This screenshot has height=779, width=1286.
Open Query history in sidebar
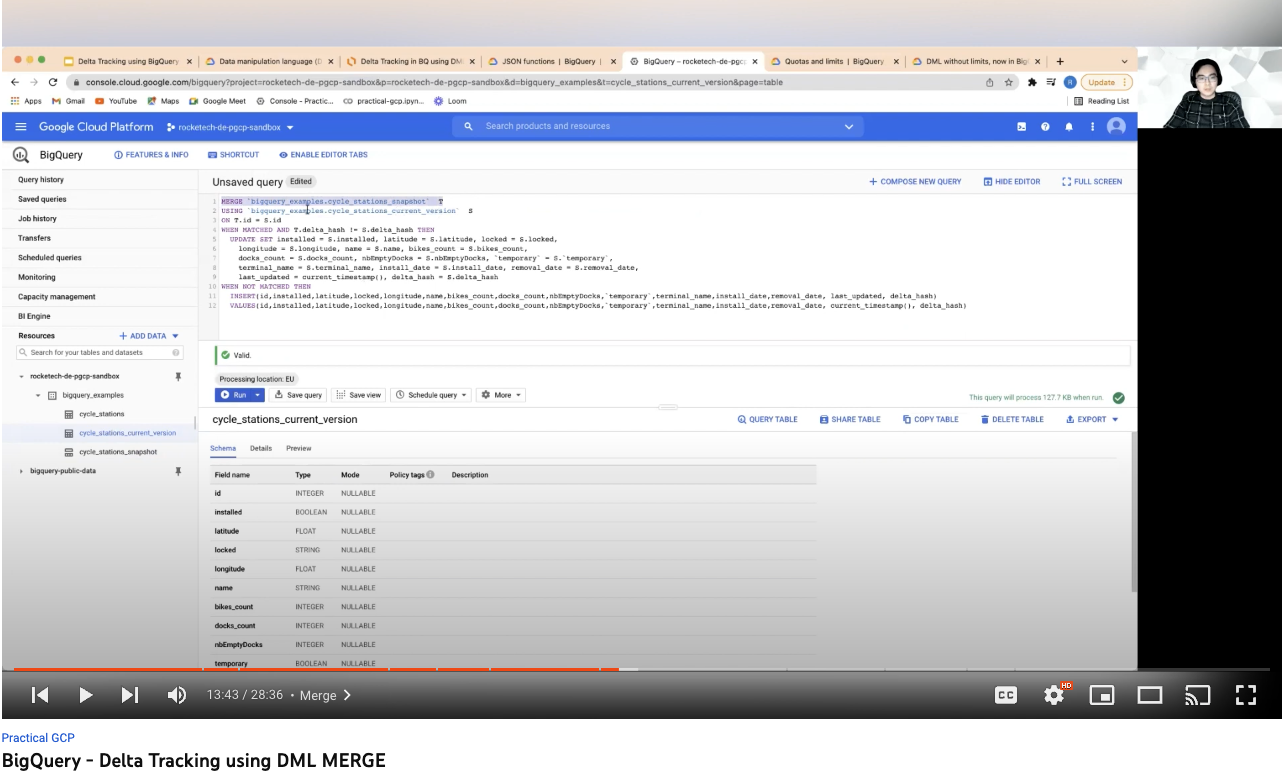(41, 180)
